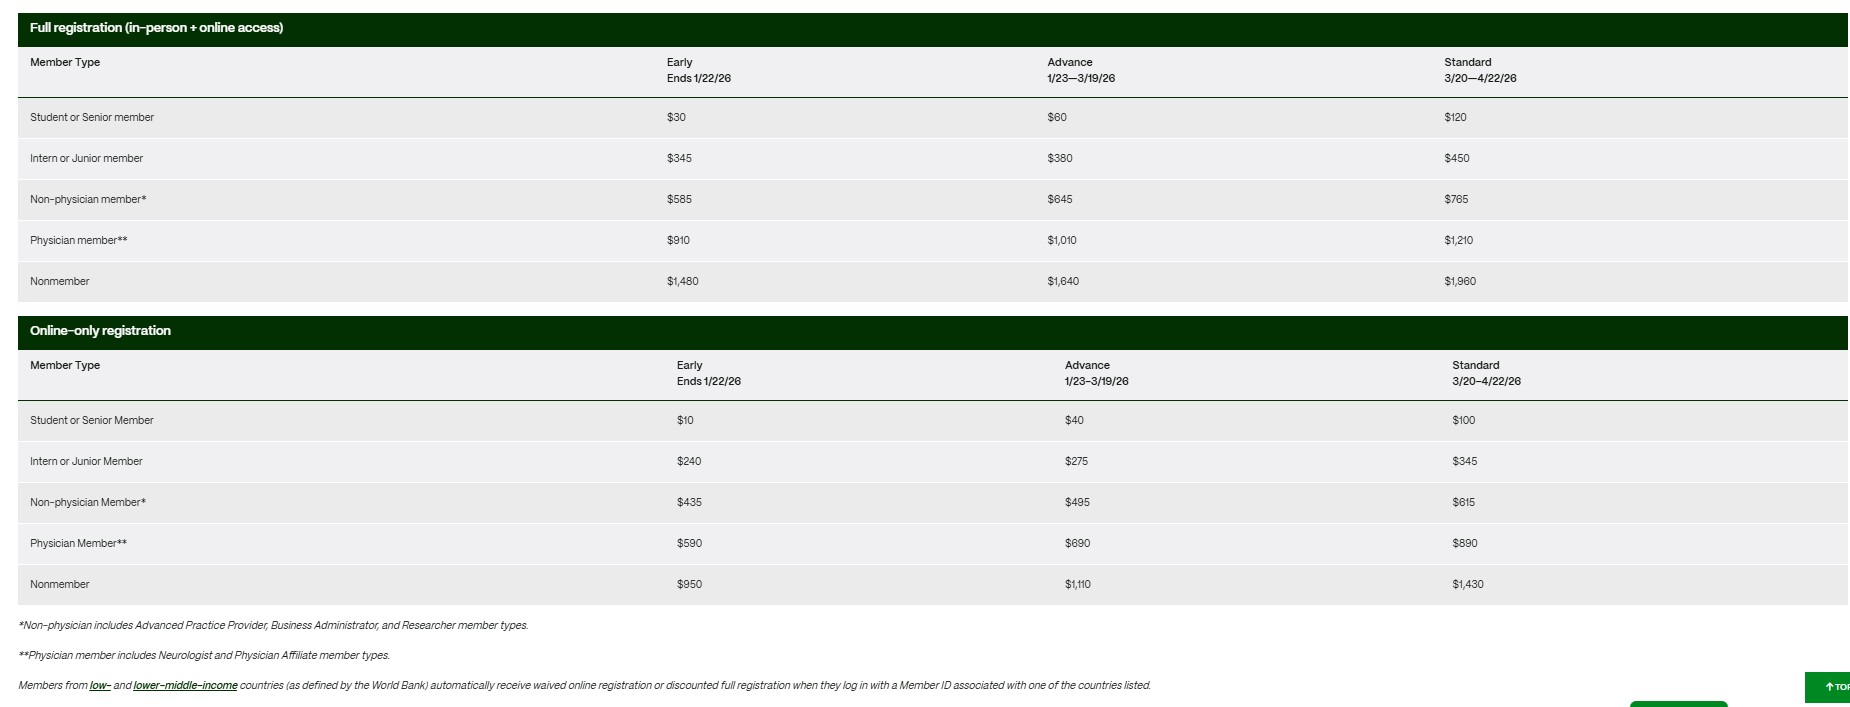Click the Non-physician footnote text below the tables

(273, 626)
